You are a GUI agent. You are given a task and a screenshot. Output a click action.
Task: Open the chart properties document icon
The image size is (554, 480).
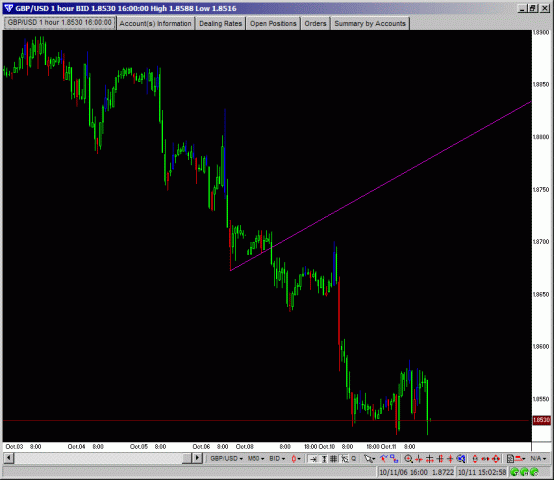(510, 458)
